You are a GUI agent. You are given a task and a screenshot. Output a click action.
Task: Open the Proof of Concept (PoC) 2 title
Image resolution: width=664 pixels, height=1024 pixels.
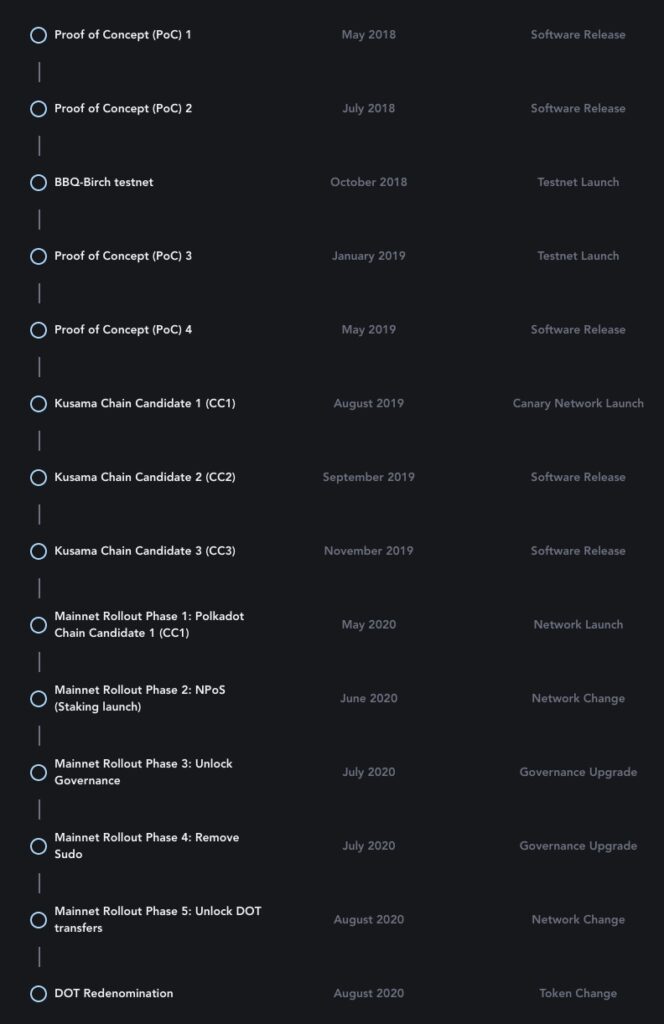tap(123, 108)
